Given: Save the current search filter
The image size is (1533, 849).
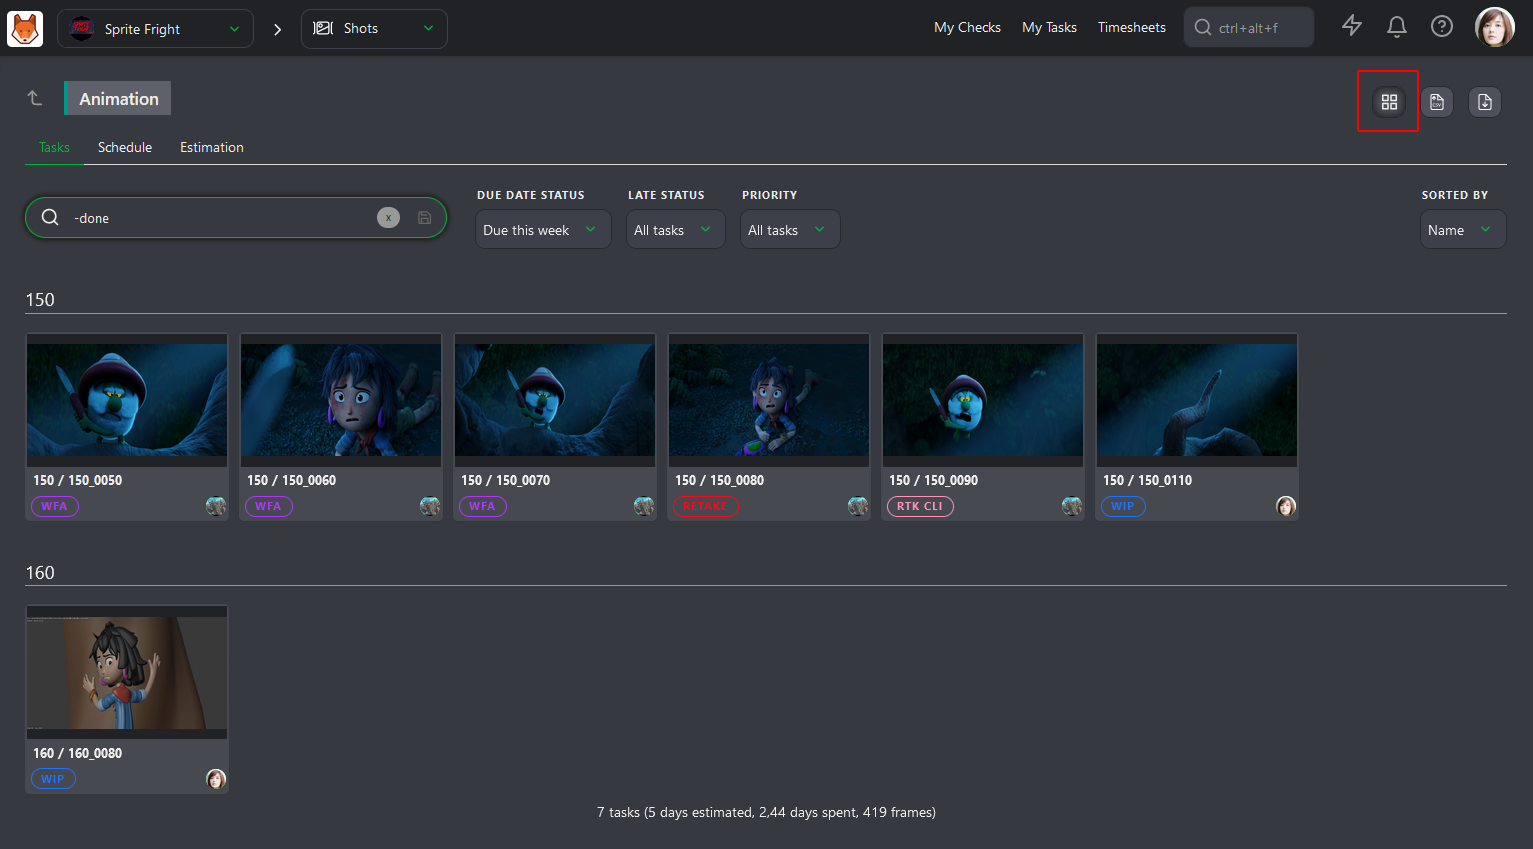Looking at the screenshot, I should tap(425, 217).
